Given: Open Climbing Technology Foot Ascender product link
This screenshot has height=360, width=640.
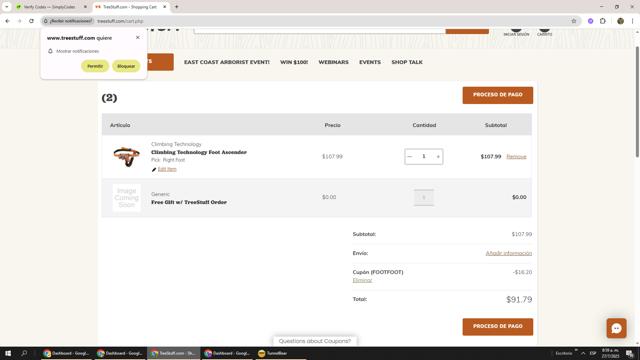Looking at the screenshot, I should pos(199,152).
